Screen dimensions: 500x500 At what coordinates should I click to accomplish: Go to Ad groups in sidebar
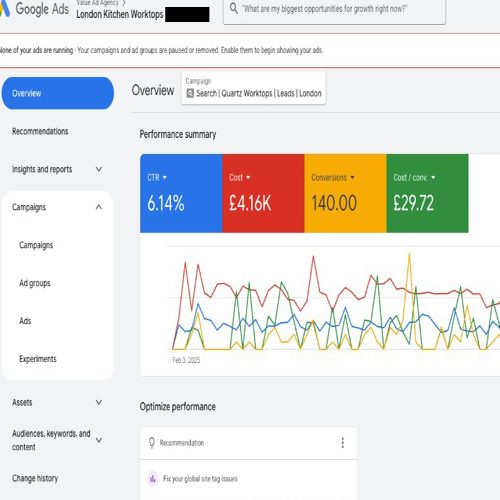click(x=35, y=283)
